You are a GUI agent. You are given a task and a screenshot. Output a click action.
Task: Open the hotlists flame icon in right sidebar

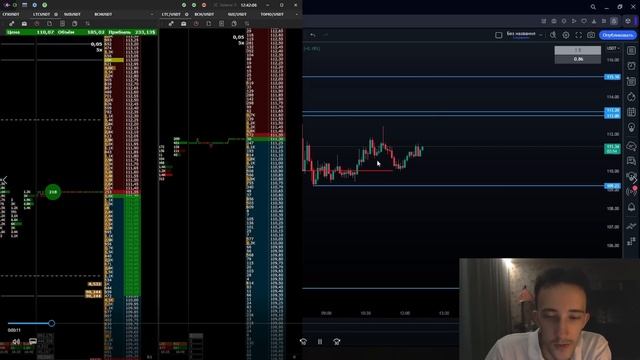[631, 97]
